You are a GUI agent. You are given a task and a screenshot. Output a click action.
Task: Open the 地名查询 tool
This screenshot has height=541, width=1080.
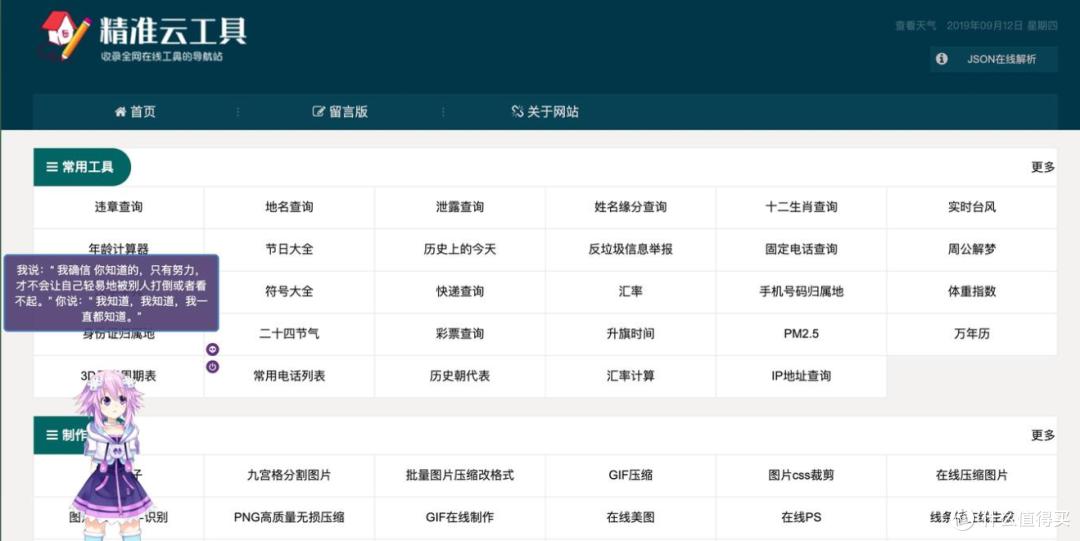pyautogui.click(x=289, y=207)
